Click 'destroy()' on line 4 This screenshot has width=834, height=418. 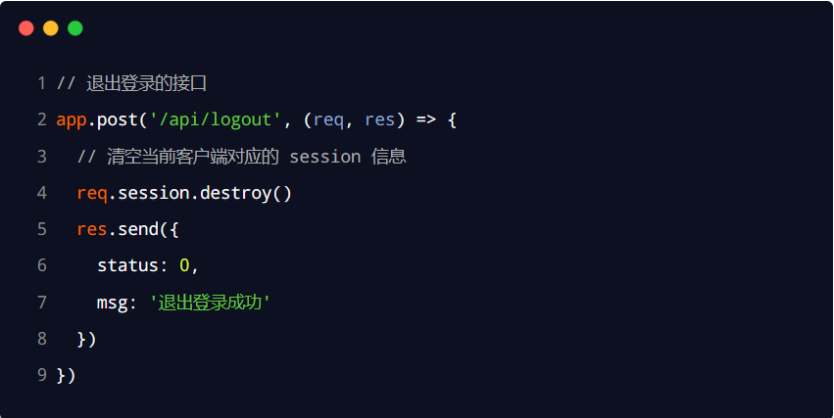[246, 193]
